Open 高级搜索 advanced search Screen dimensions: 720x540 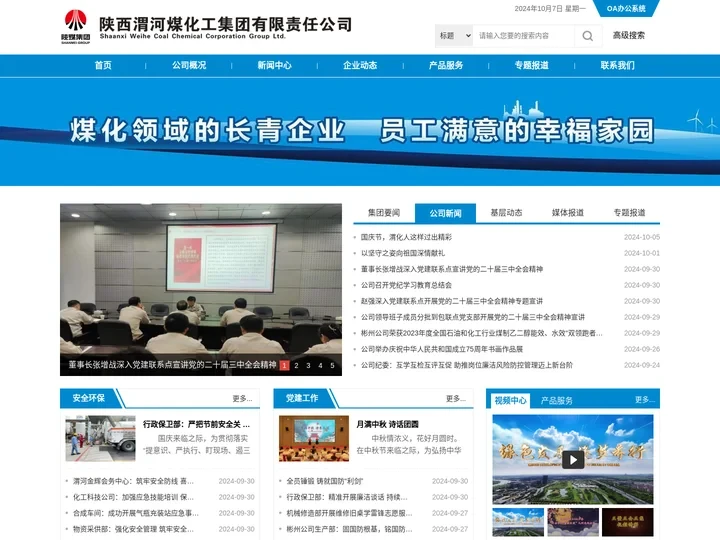(629, 35)
